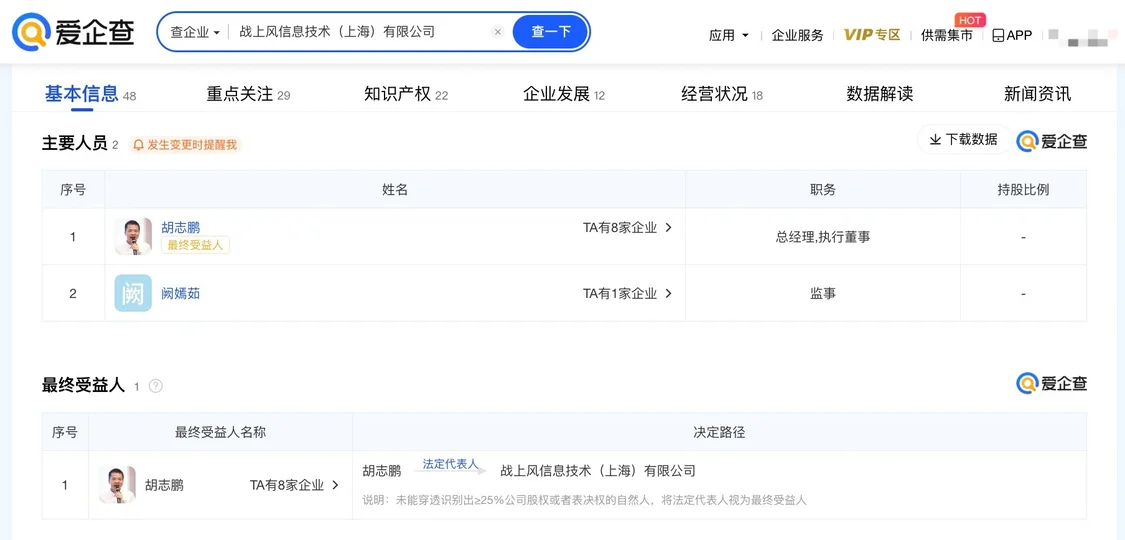Click the 下载数据 download button
The width and height of the screenshot is (1125, 540).
pos(964,140)
